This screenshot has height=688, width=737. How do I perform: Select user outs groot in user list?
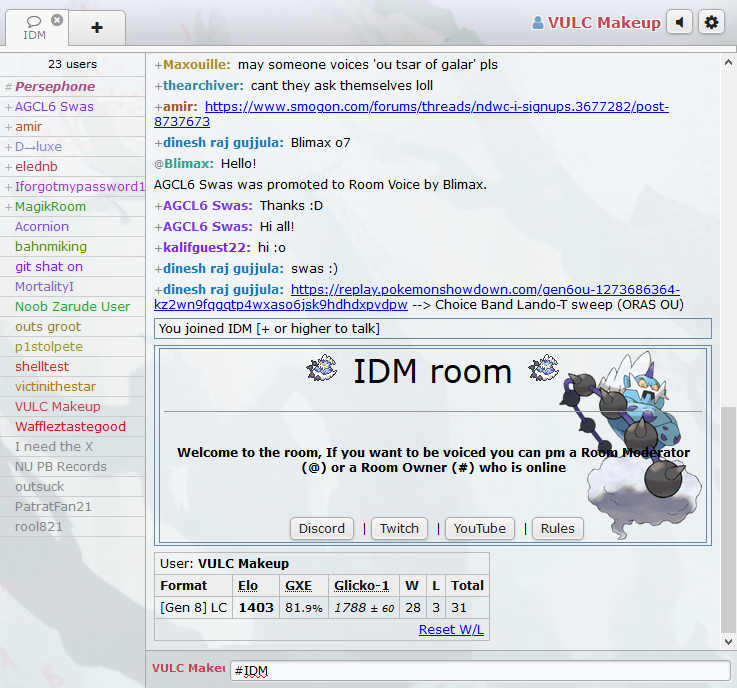point(72,327)
